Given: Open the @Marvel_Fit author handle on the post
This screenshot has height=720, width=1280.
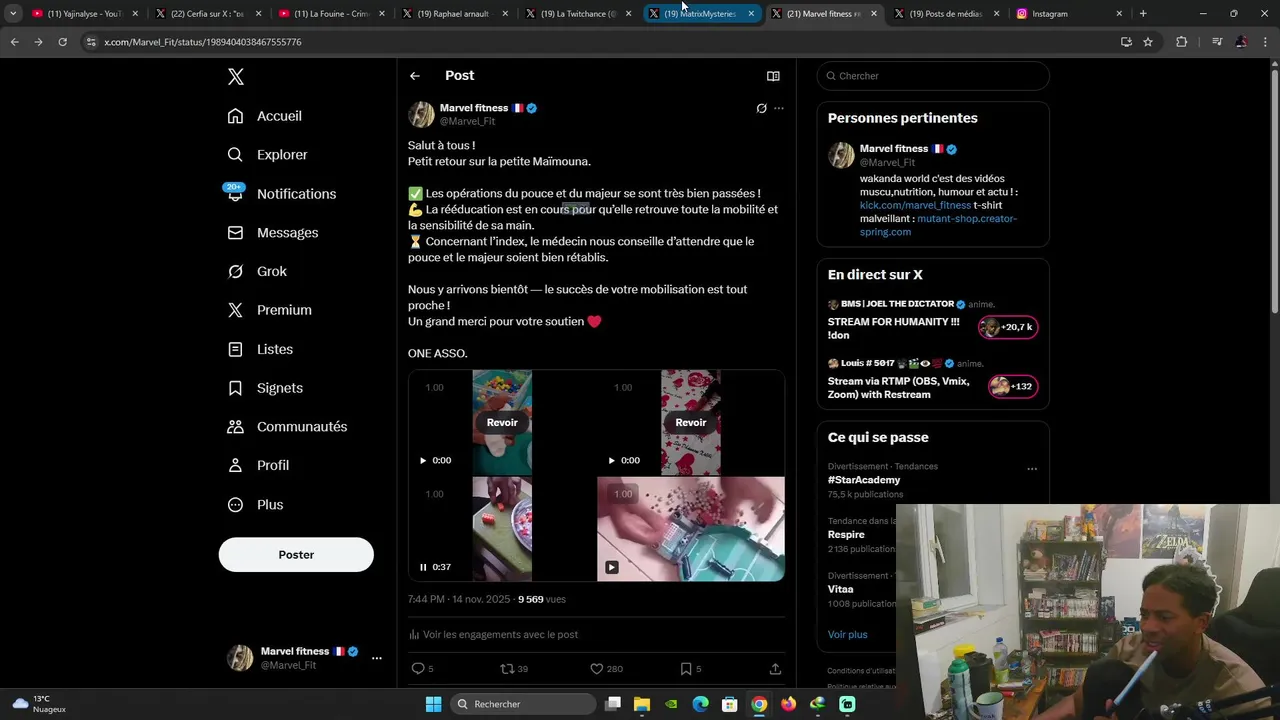Looking at the screenshot, I should point(467,121).
